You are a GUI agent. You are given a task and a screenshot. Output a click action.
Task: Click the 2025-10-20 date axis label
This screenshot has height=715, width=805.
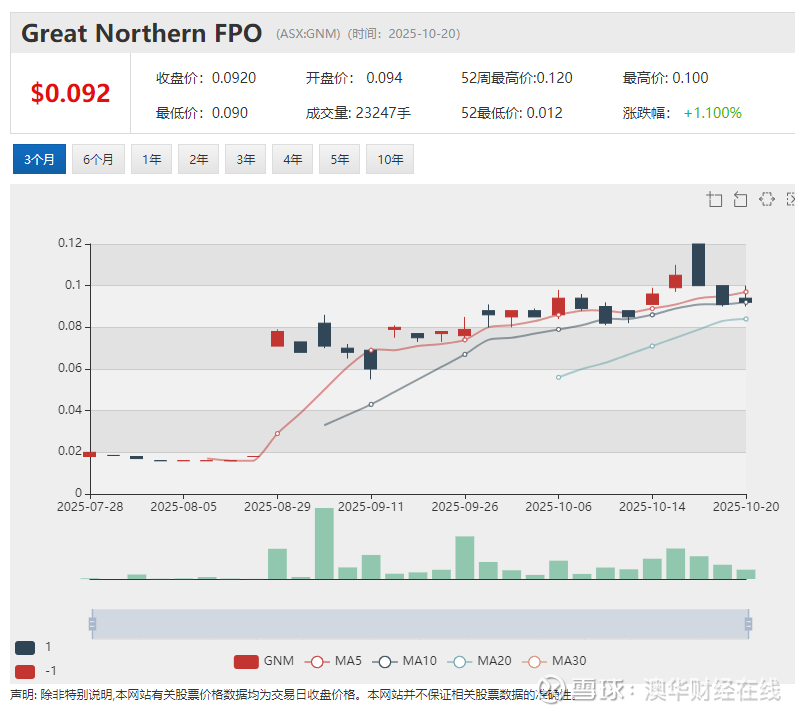tap(746, 507)
